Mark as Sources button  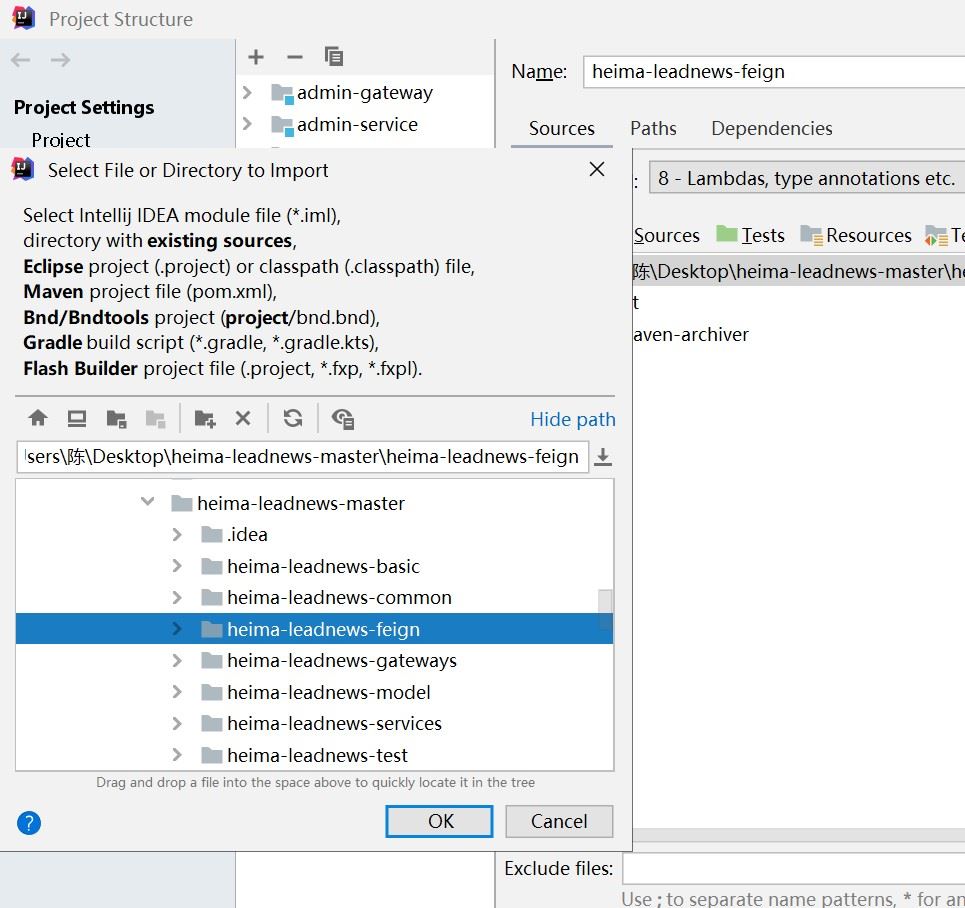[x=667, y=235]
